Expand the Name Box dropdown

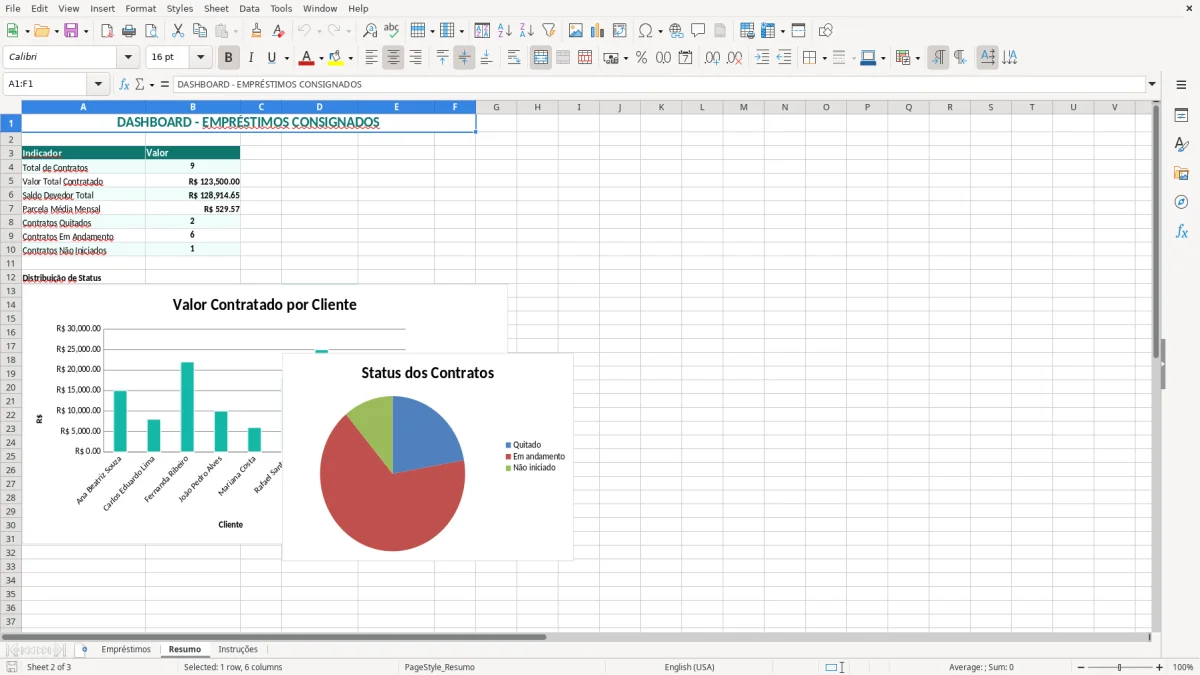98,85
